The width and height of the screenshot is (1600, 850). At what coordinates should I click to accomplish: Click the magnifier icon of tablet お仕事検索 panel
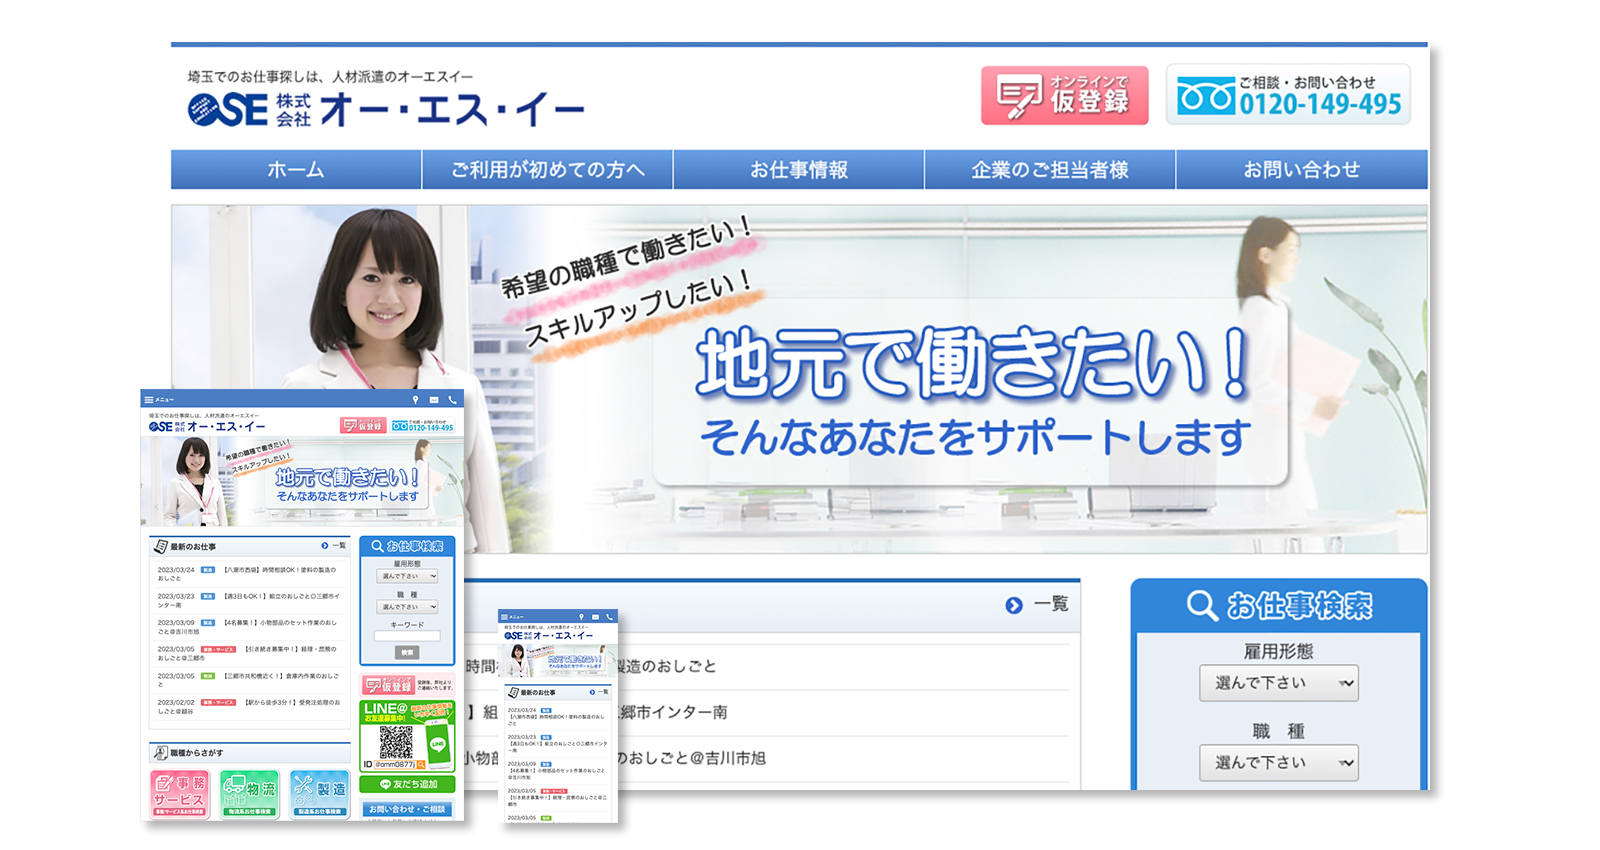pyautogui.click(x=377, y=546)
